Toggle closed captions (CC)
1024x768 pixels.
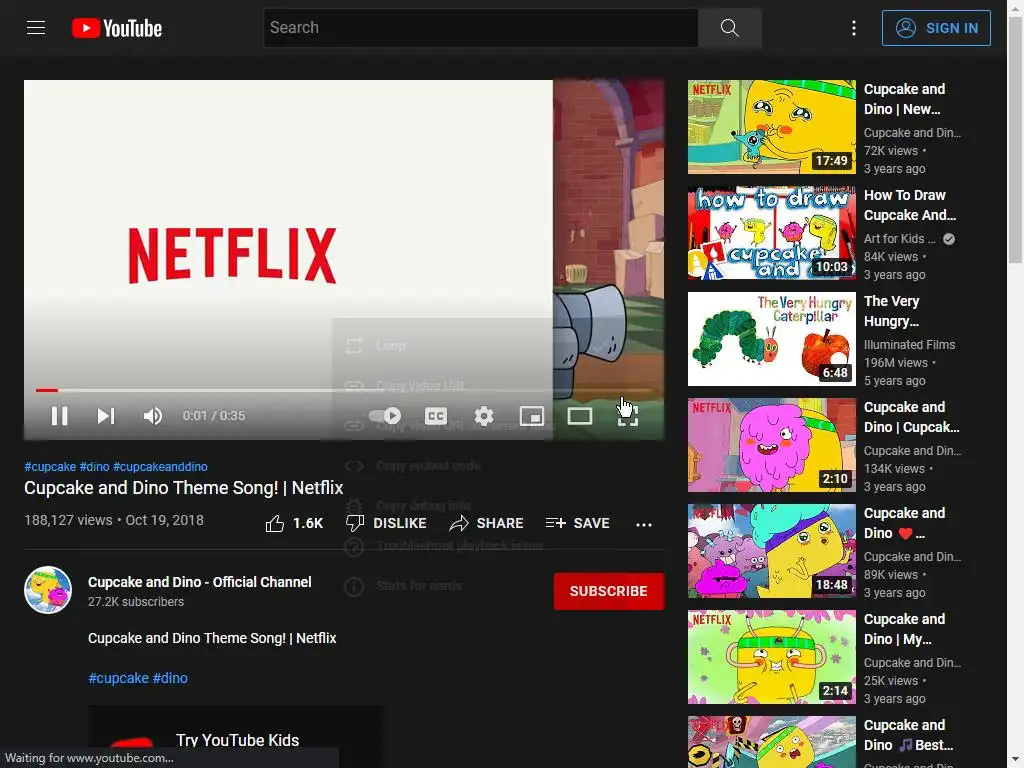pyautogui.click(x=436, y=416)
